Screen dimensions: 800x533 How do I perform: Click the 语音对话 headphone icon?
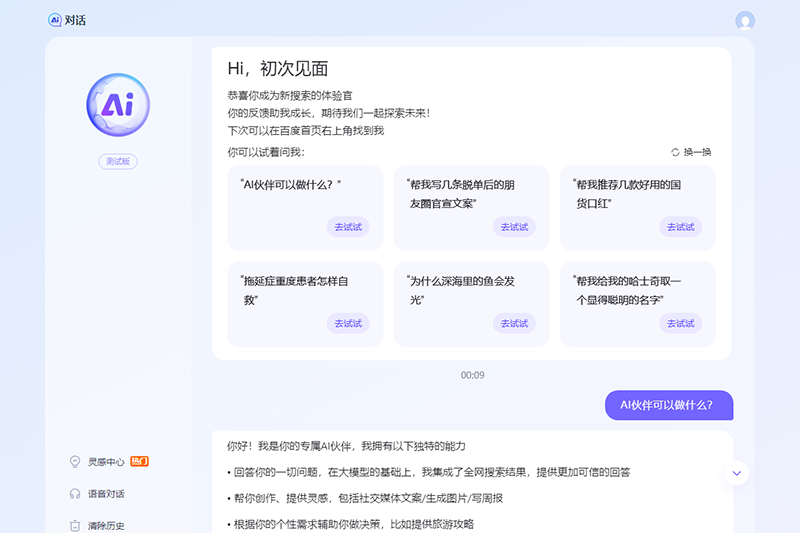[x=75, y=494]
